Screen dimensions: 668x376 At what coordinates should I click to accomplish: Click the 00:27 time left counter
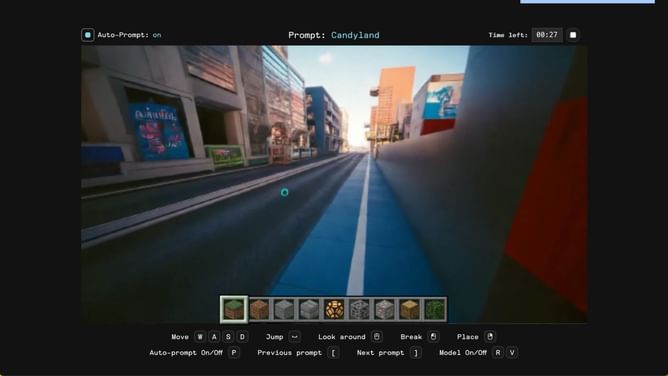click(547, 35)
